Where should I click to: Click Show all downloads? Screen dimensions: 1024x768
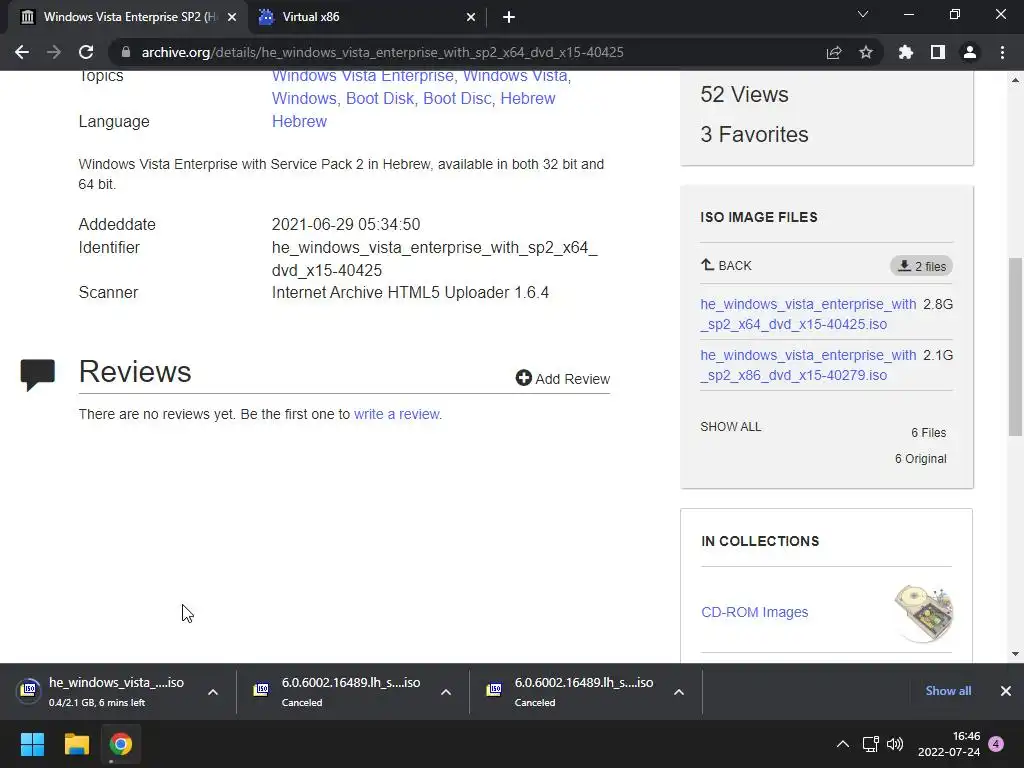pyautogui.click(x=948, y=691)
